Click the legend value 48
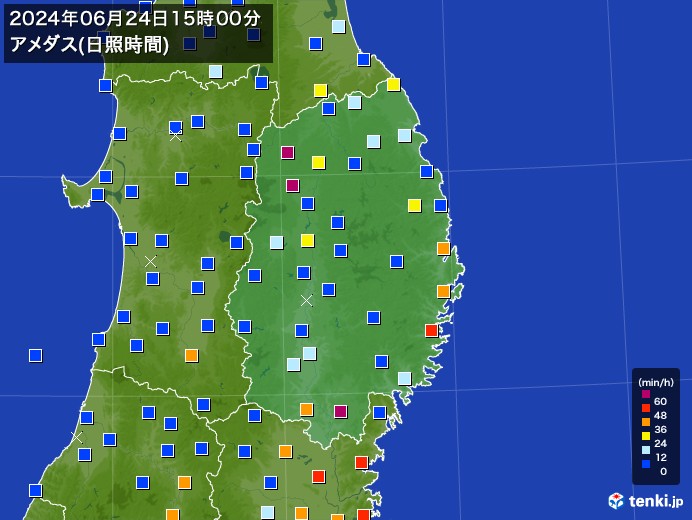Image resolution: width=692 pixels, height=520 pixels. (x=660, y=415)
